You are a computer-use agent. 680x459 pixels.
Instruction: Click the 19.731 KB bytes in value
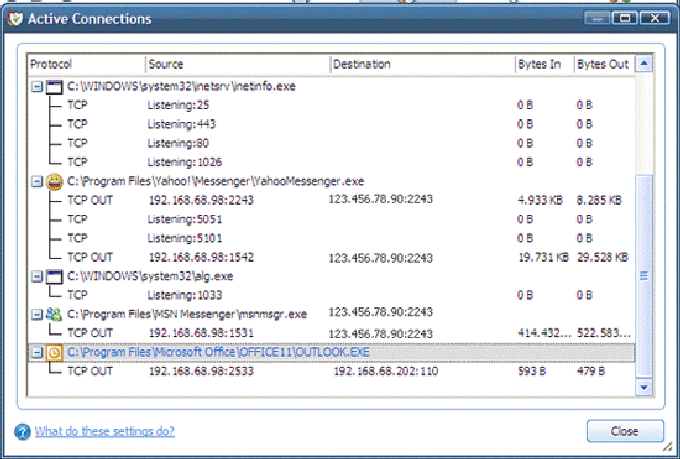click(x=543, y=258)
